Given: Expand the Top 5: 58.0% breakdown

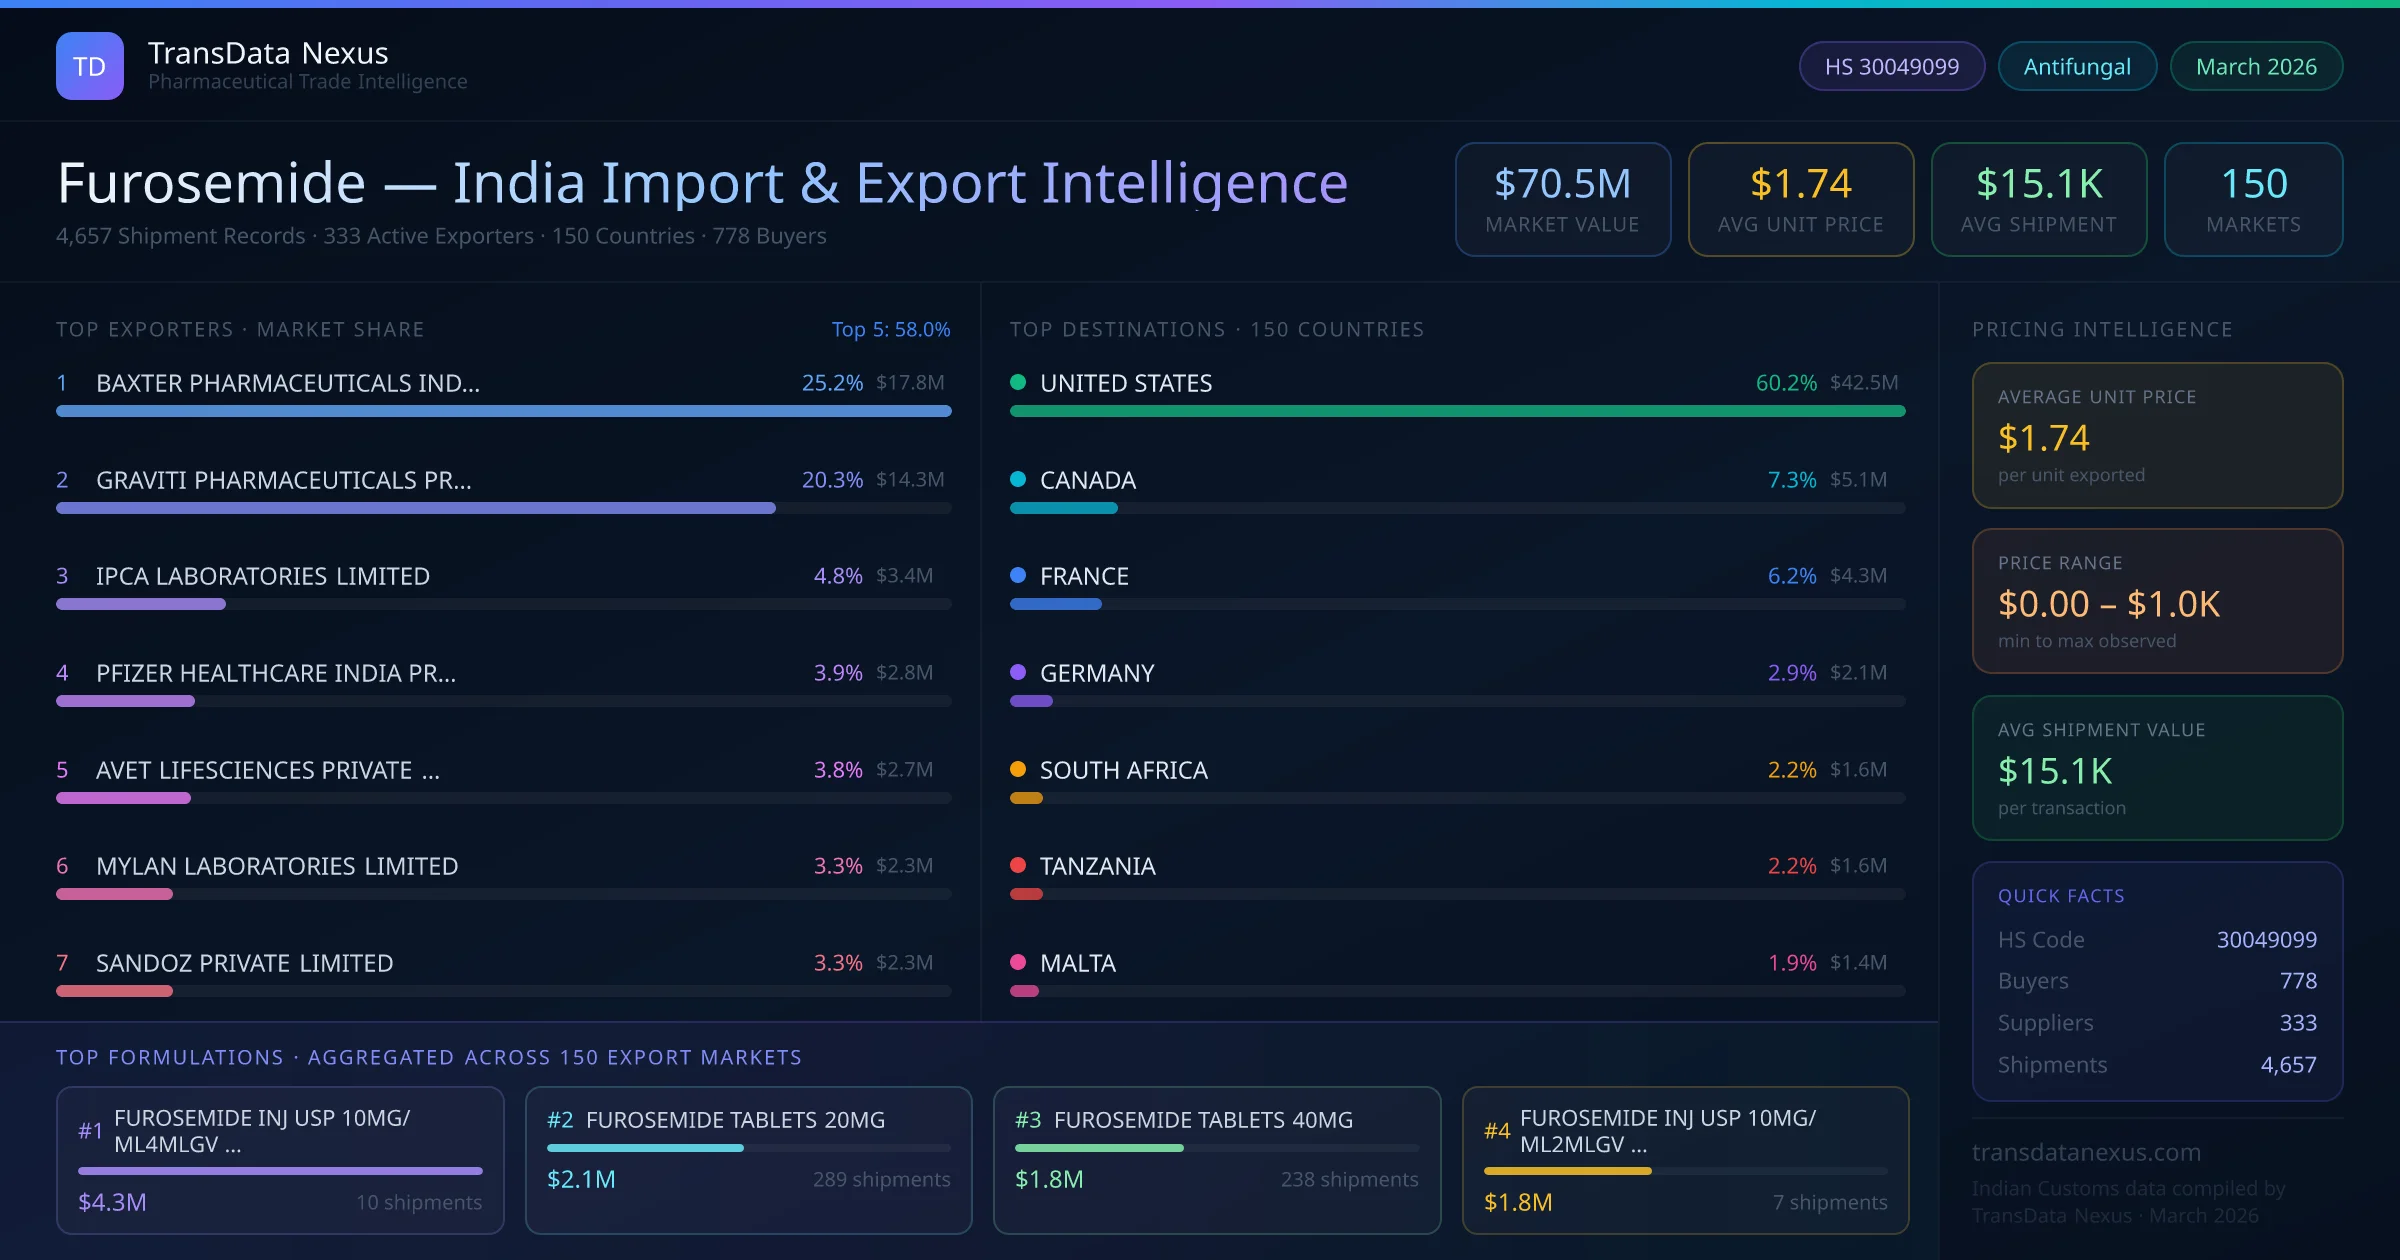Looking at the screenshot, I should [891, 329].
